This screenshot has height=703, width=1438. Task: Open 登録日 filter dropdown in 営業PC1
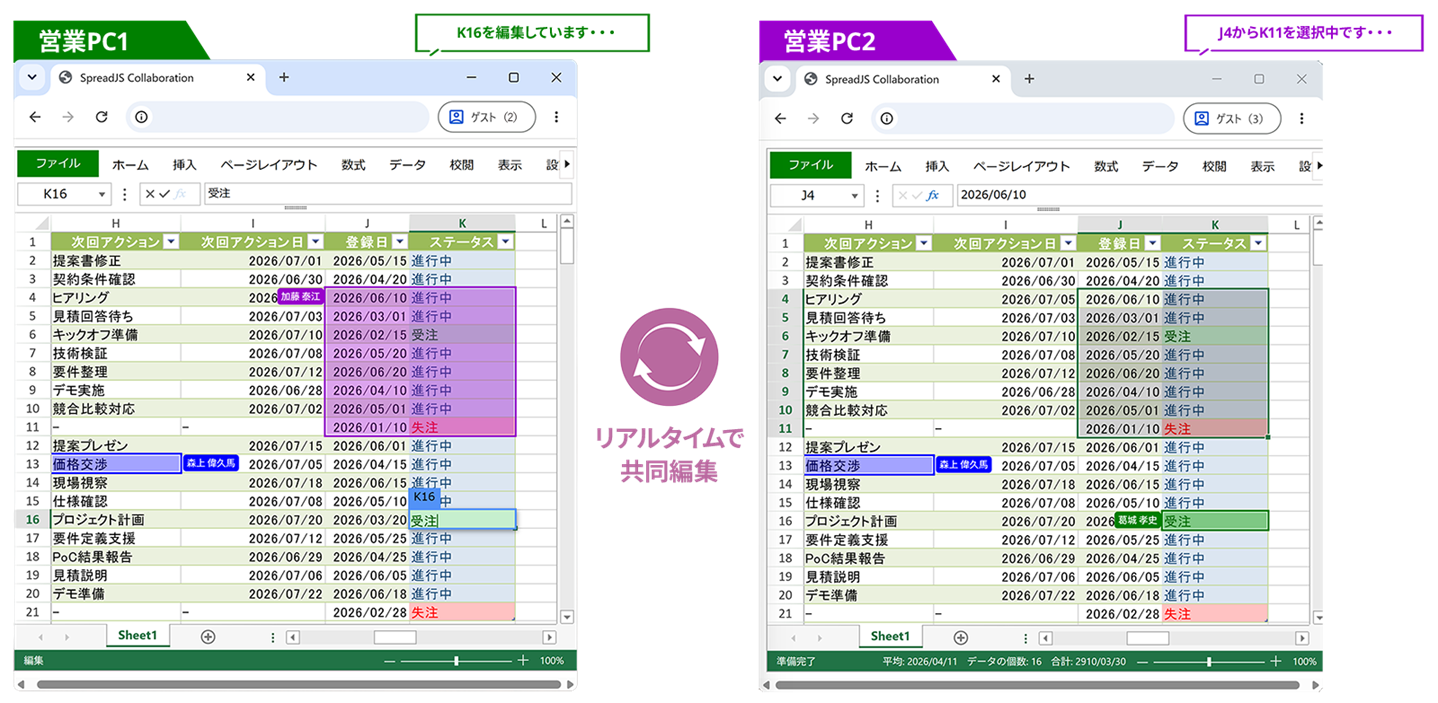tap(400, 241)
